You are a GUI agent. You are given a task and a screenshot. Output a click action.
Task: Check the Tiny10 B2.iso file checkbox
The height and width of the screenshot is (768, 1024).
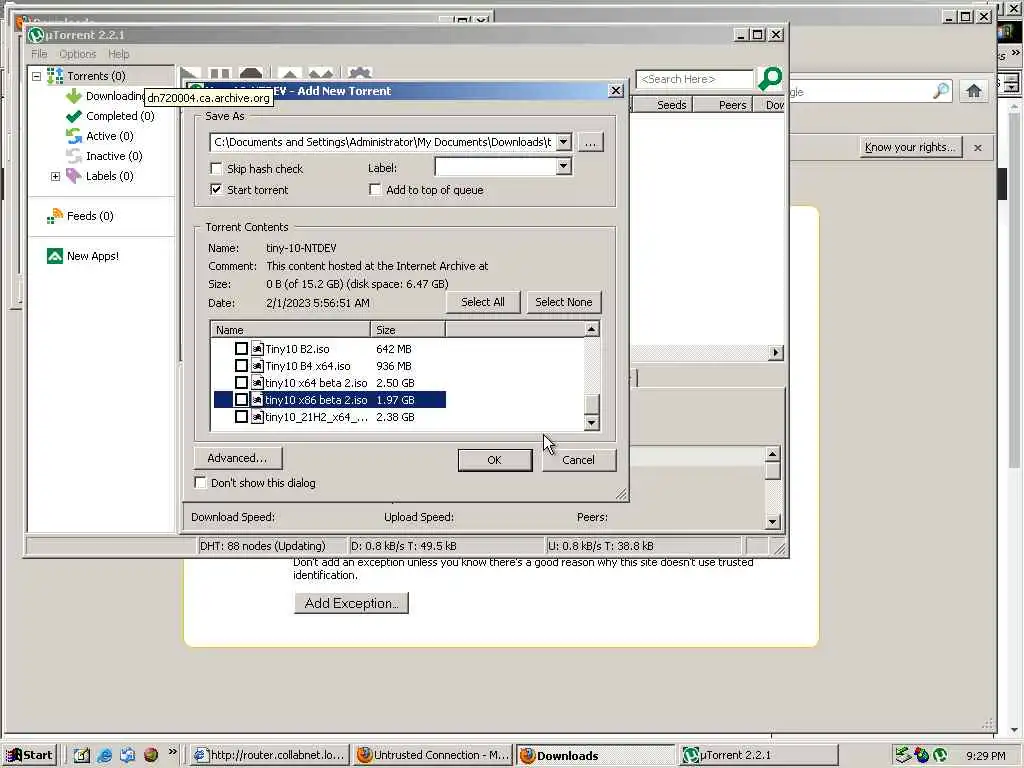241,349
